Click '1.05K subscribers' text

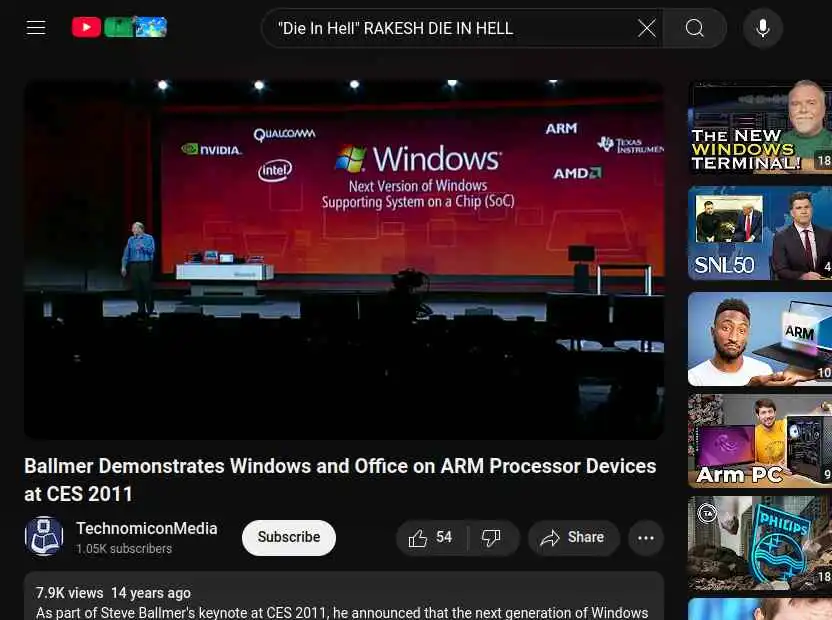(124, 549)
